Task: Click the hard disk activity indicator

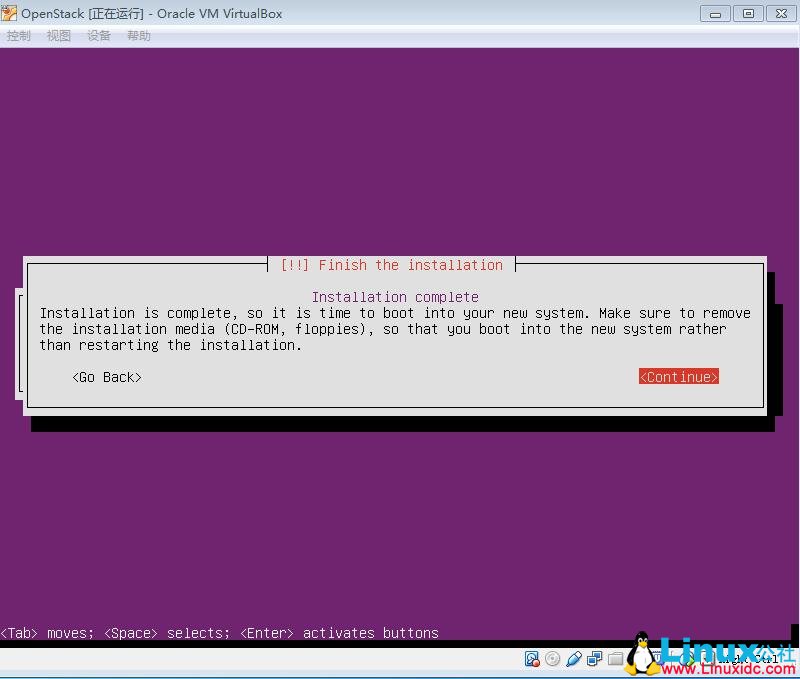Action: [x=534, y=658]
